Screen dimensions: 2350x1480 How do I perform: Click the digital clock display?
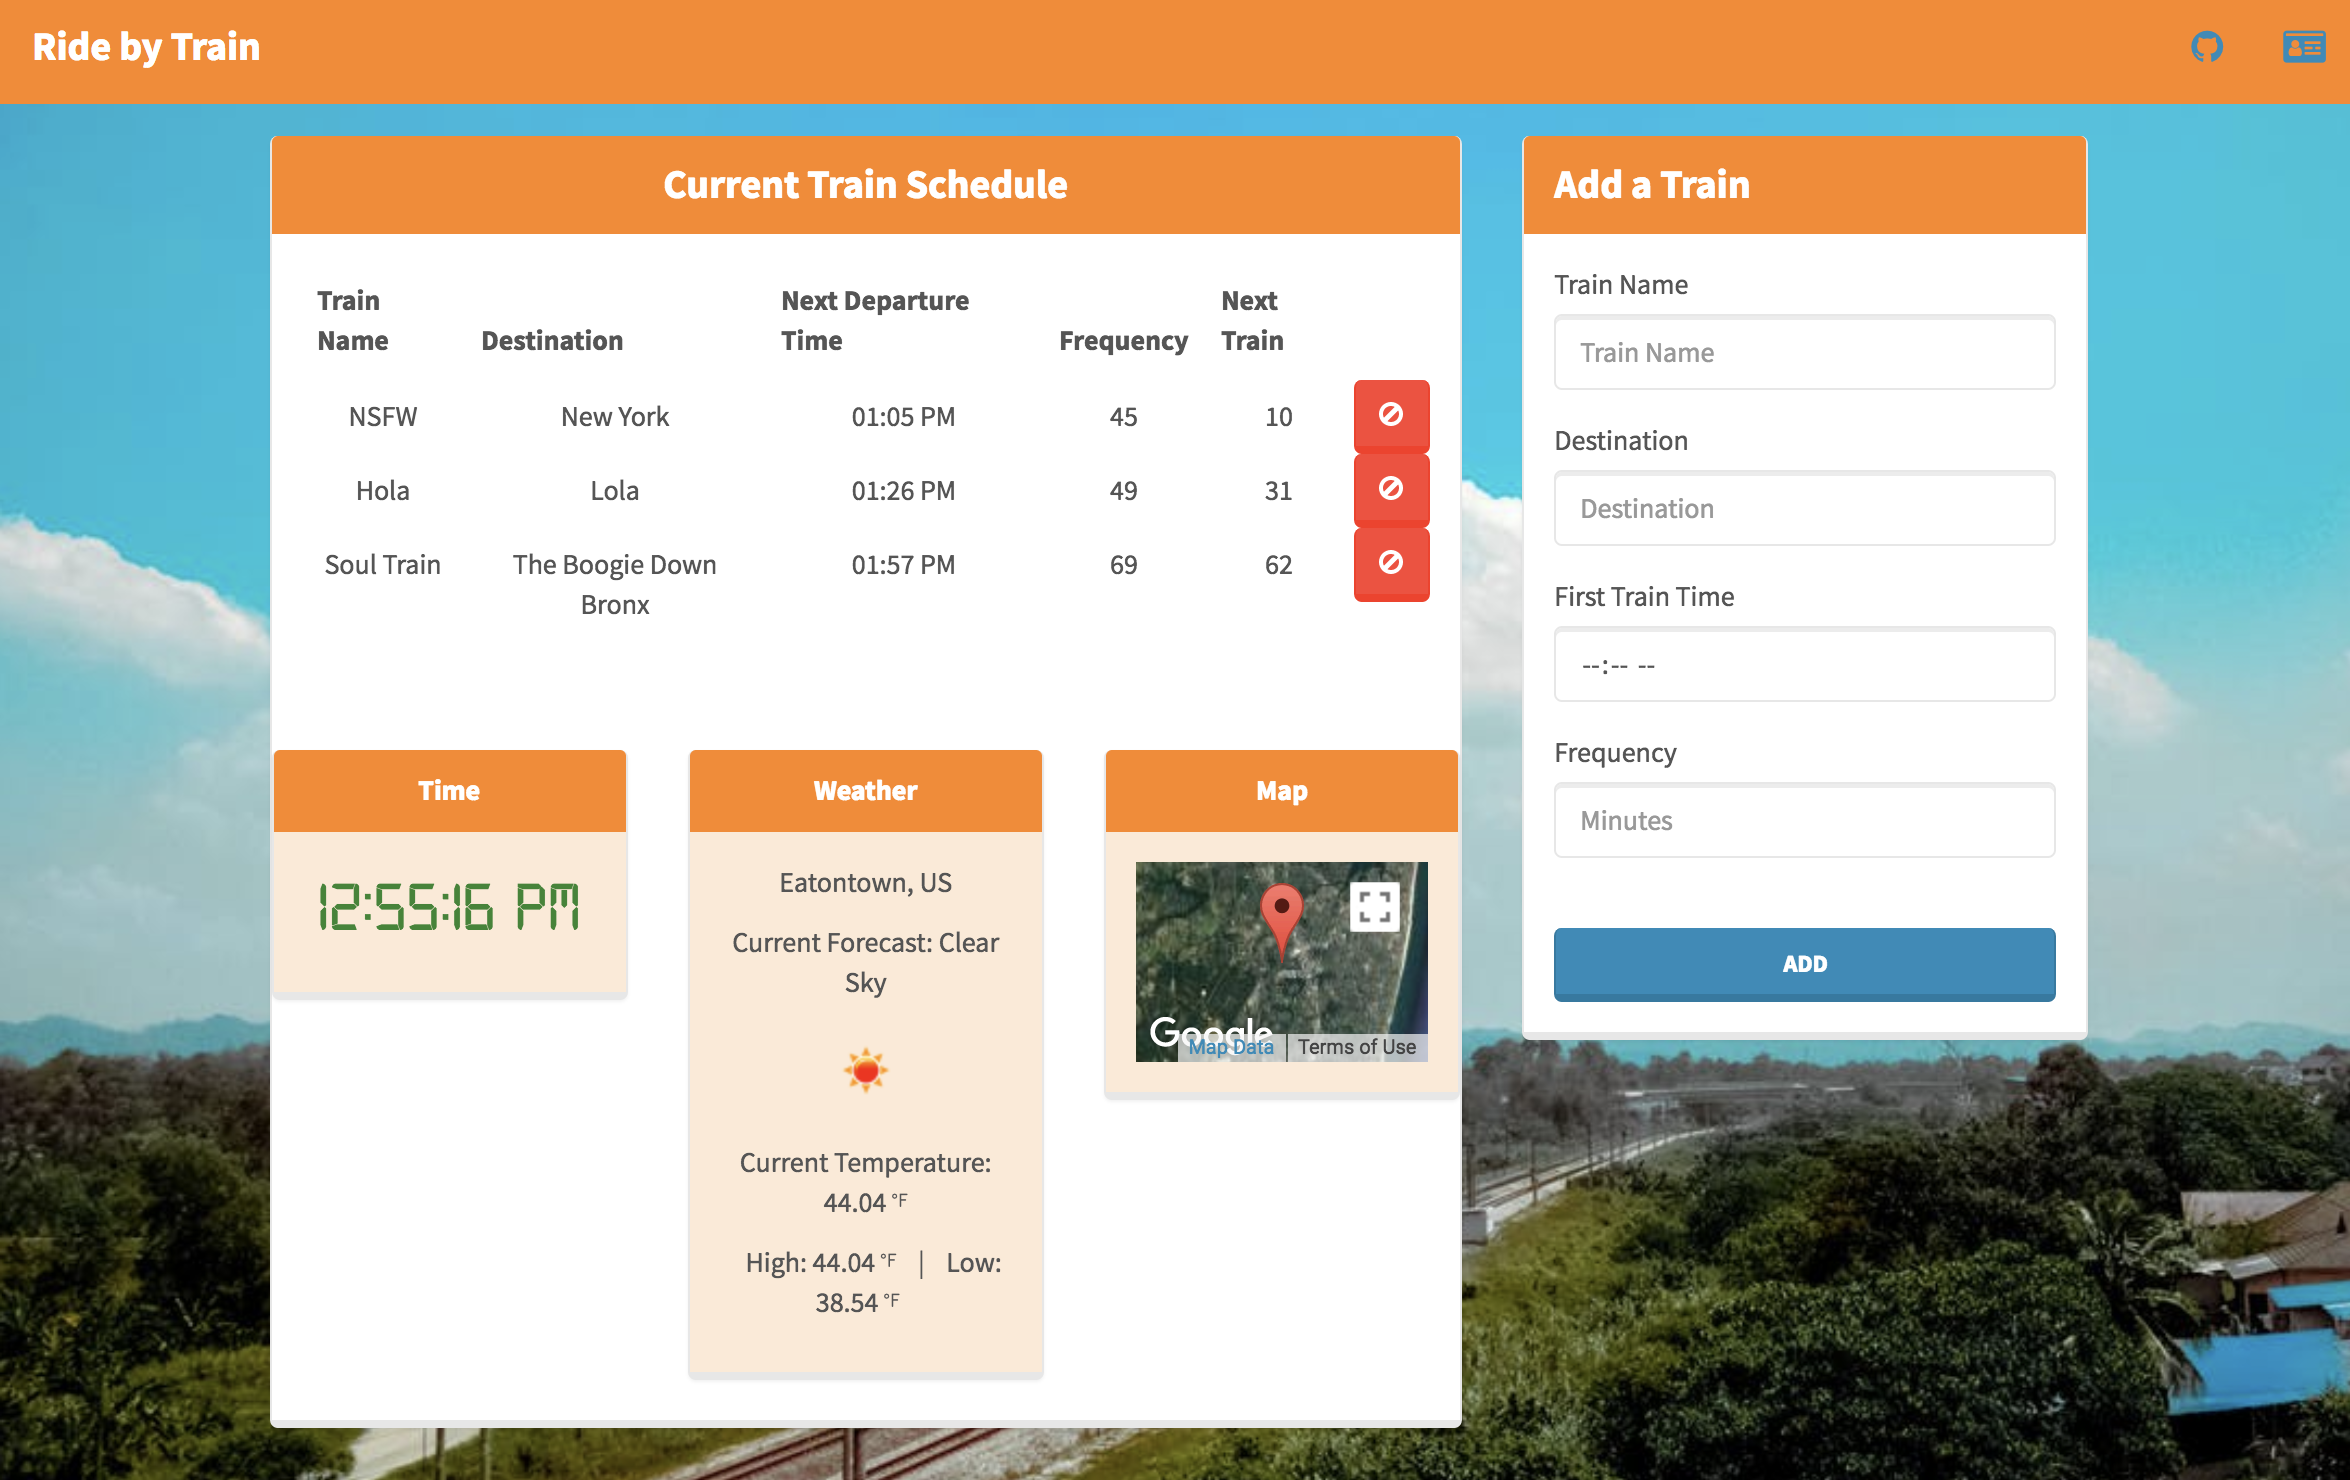[x=449, y=907]
